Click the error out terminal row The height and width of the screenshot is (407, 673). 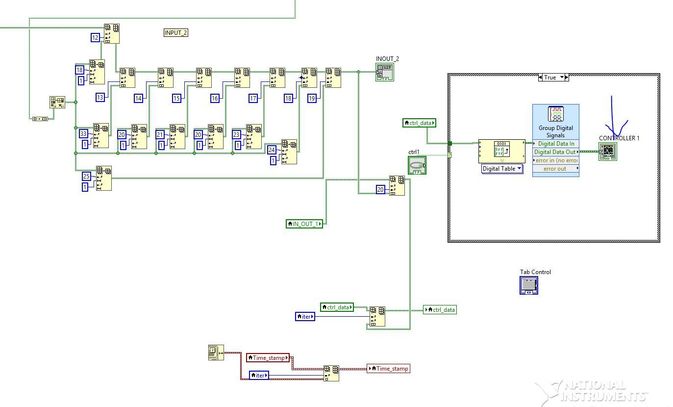pyautogui.click(x=556, y=169)
